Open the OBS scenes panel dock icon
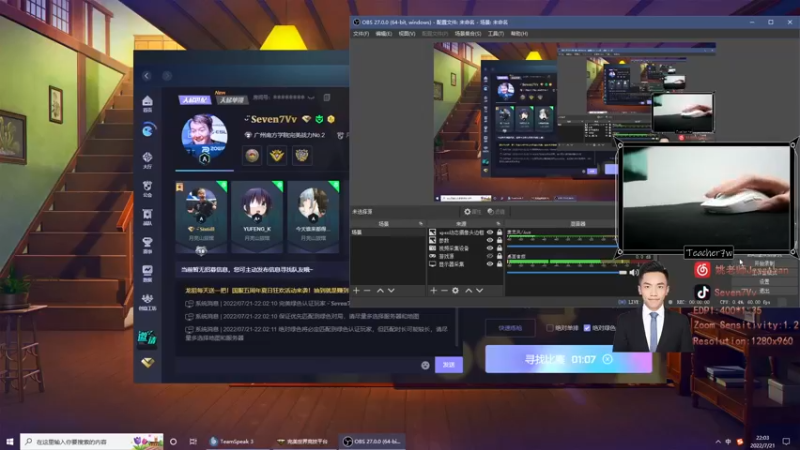The image size is (800, 450). click(x=421, y=224)
